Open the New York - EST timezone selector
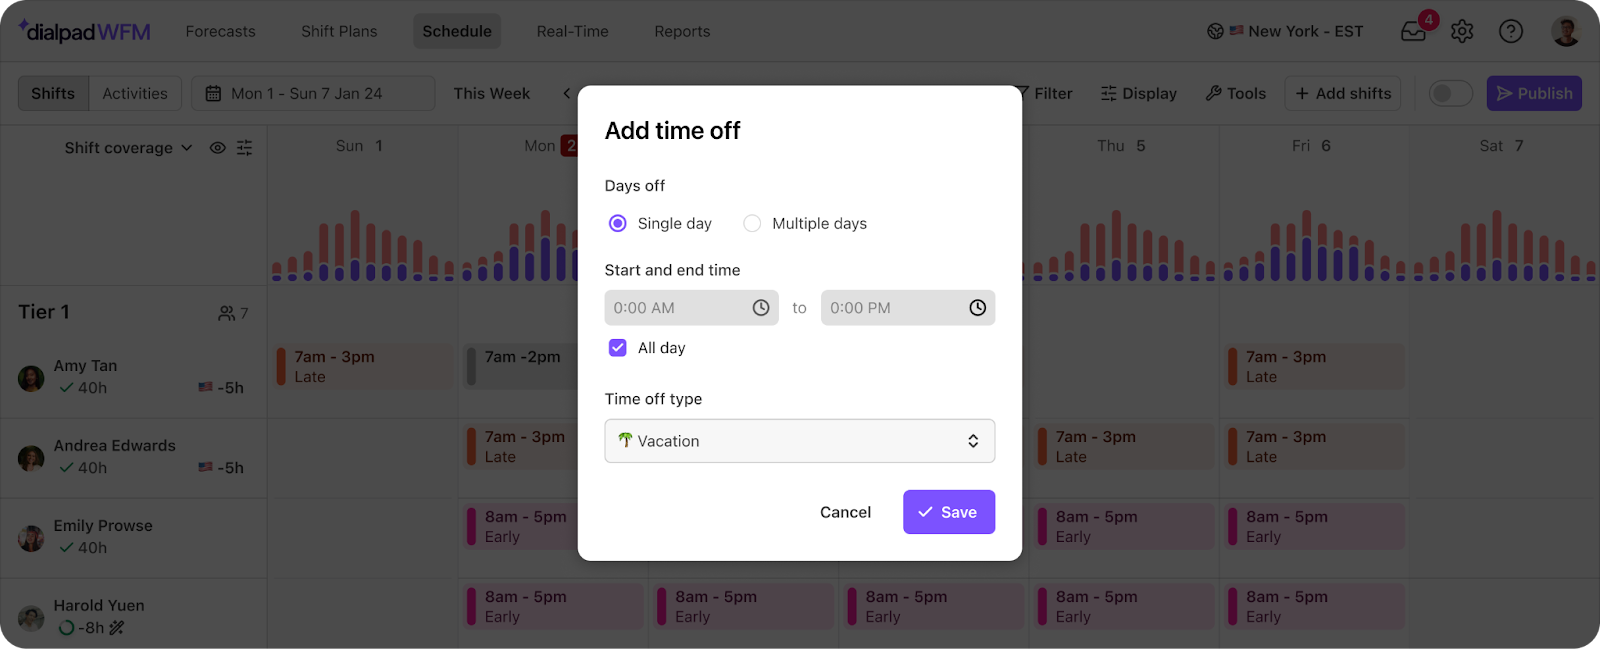This screenshot has height=649, width=1600. point(1285,31)
